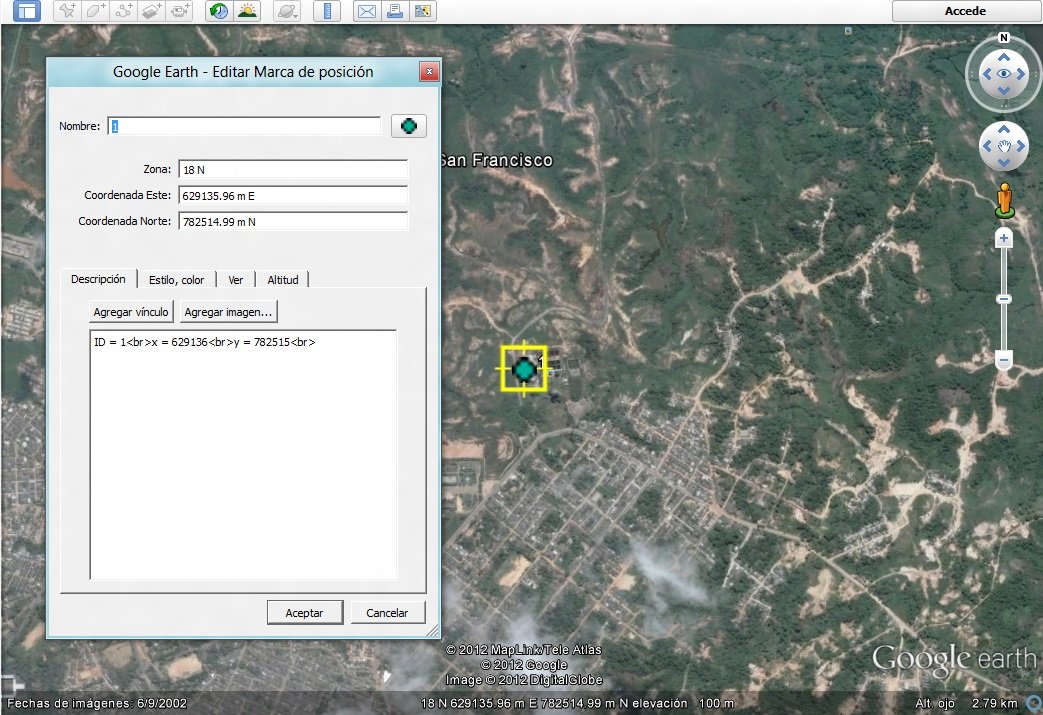The image size is (1043, 715).
Task: Click the Record a Tour camera icon
Action: [180, 11]
